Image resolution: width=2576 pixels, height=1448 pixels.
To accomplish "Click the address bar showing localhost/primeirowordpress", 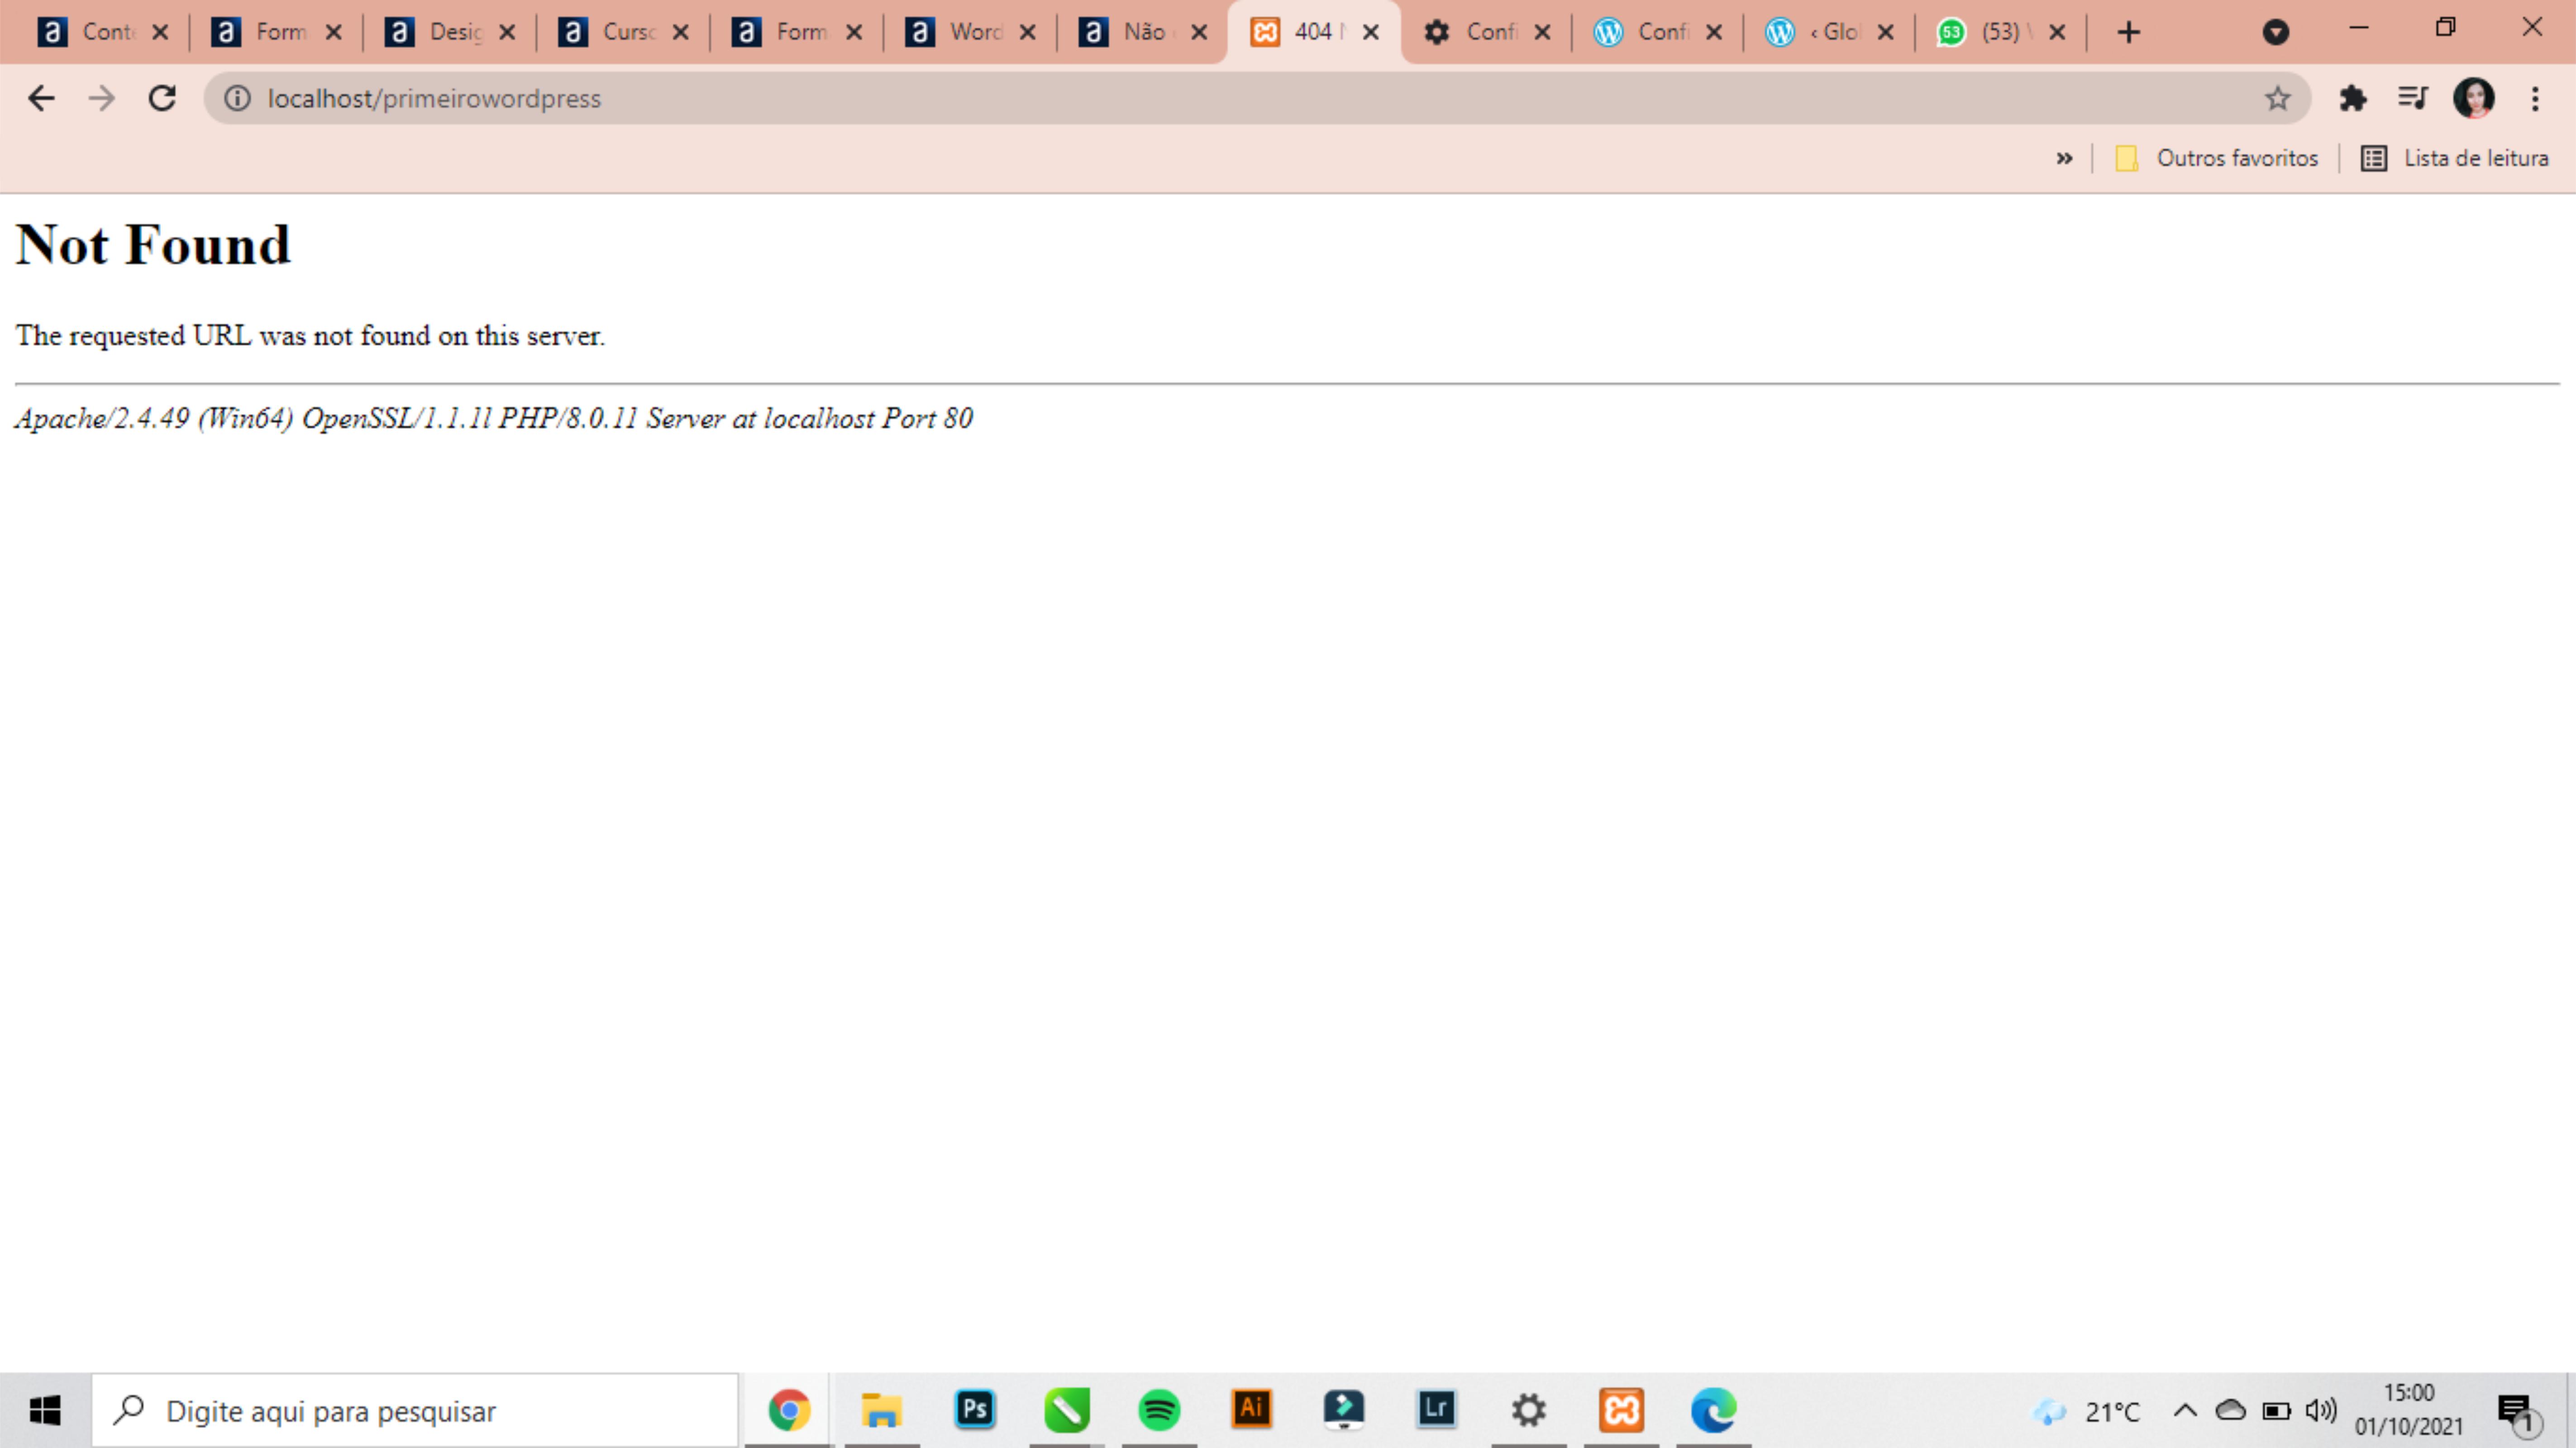I will [434, 97].
